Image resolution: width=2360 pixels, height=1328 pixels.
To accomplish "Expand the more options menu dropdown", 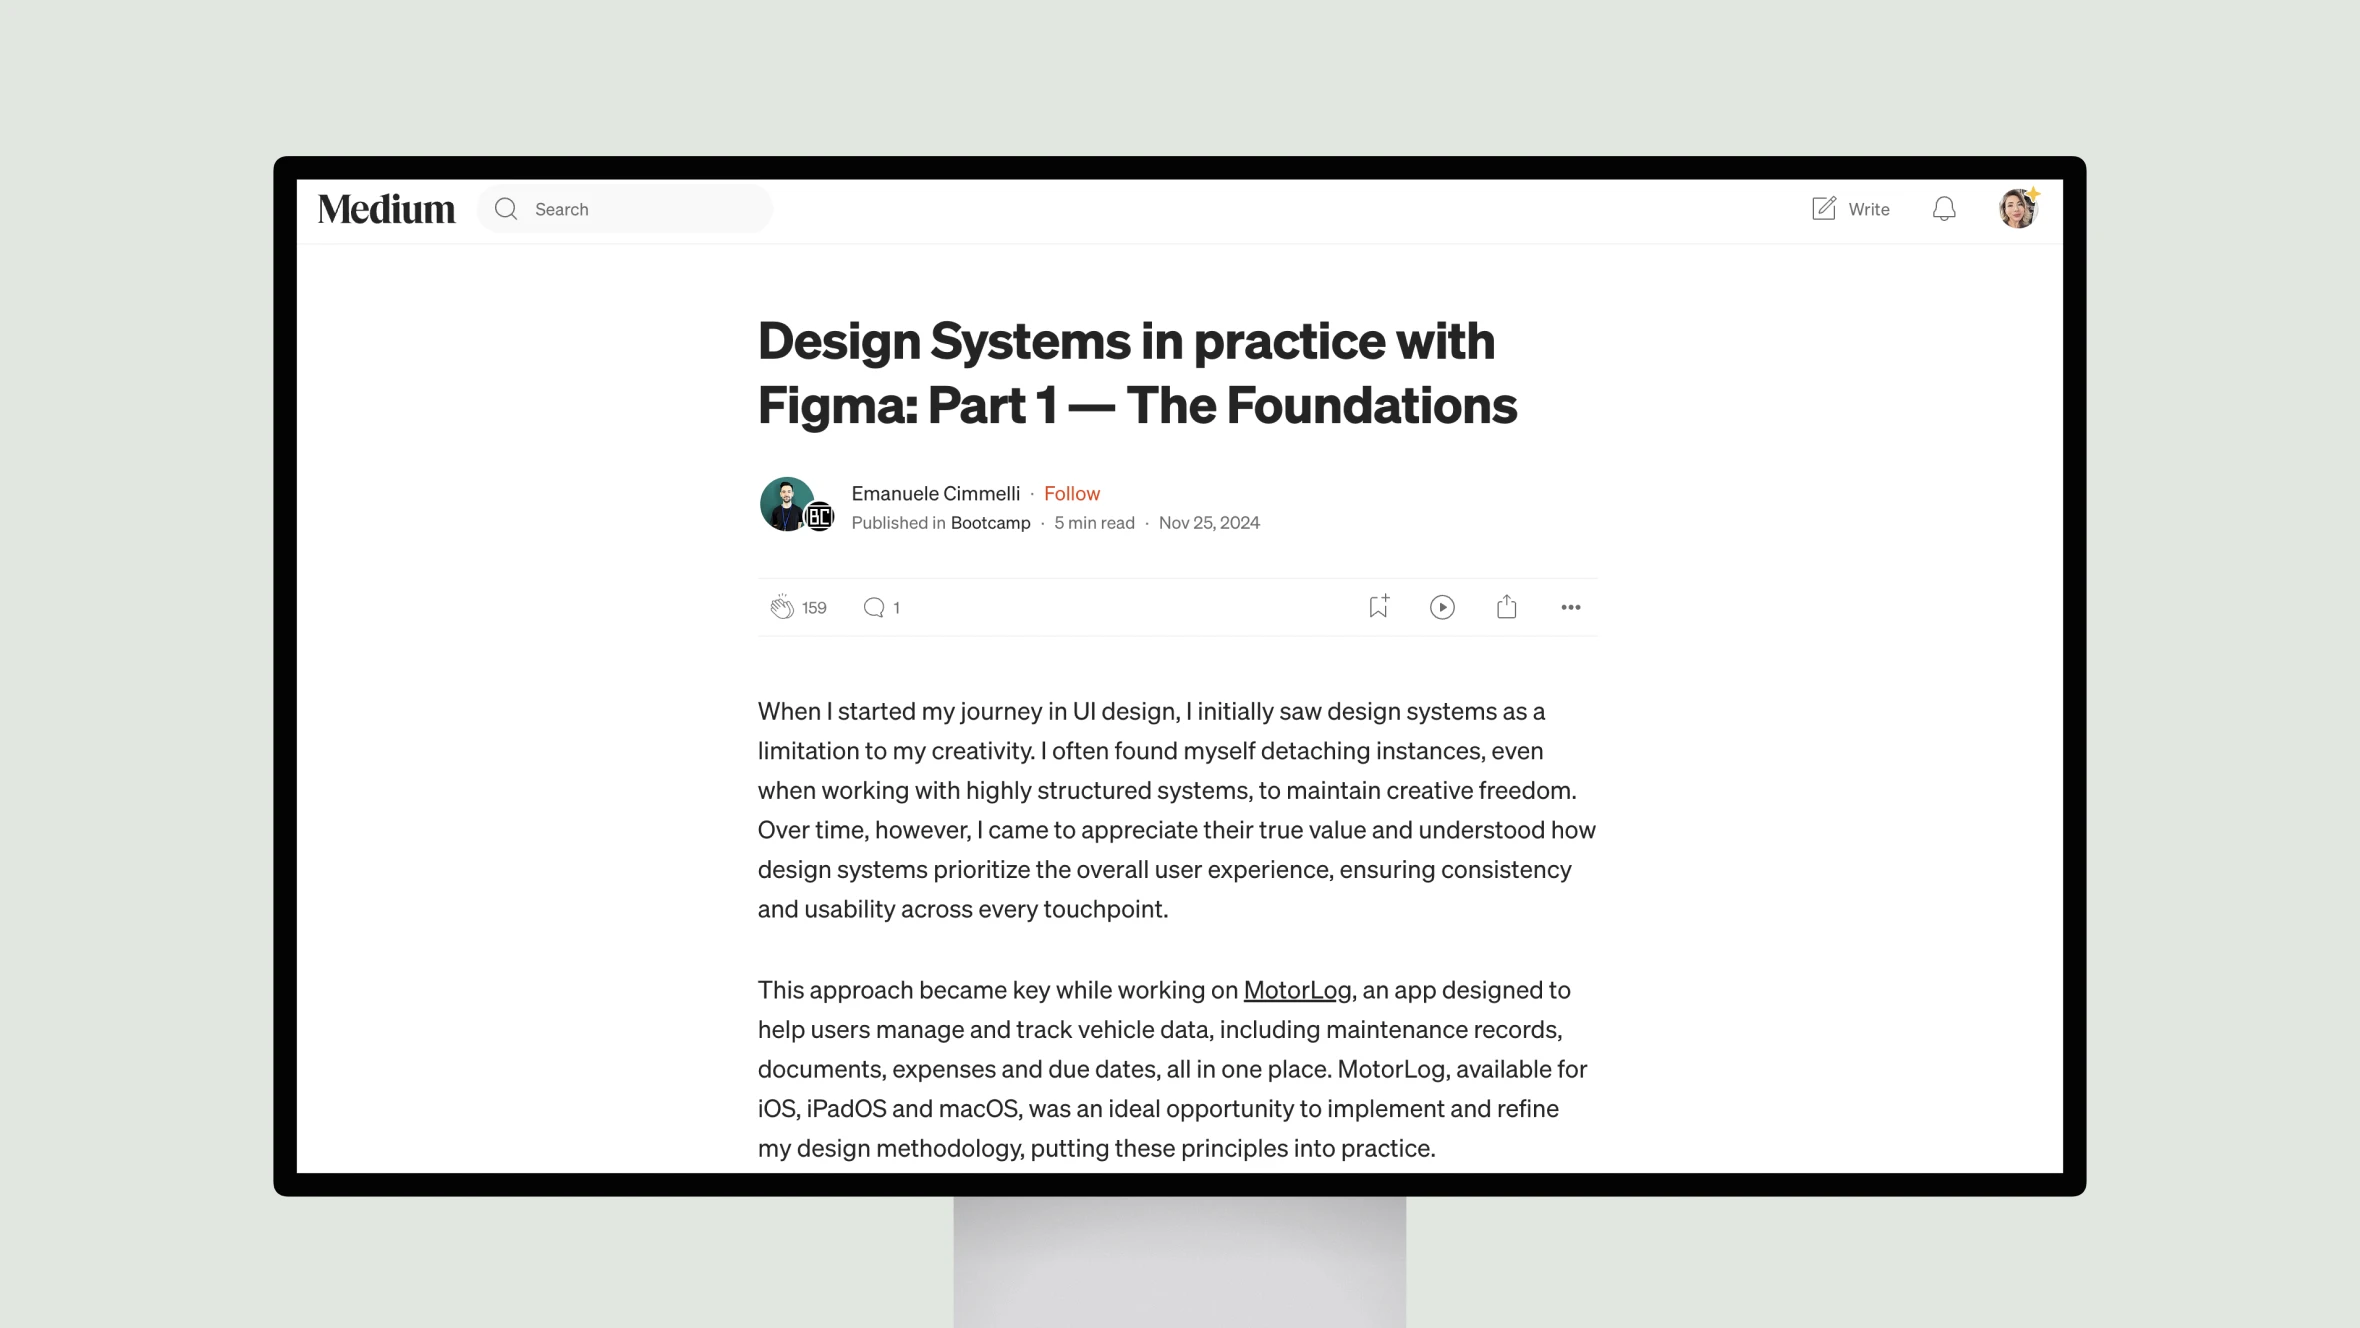I will 1569,606.
